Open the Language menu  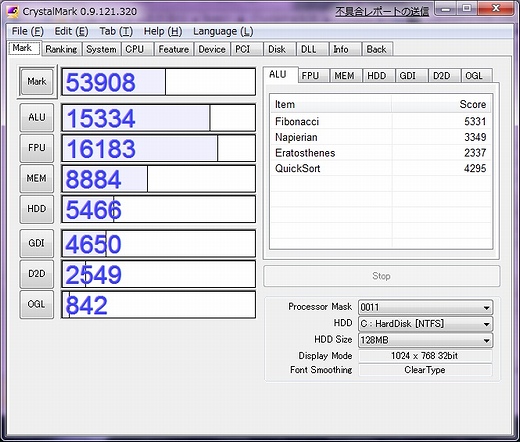223,31
